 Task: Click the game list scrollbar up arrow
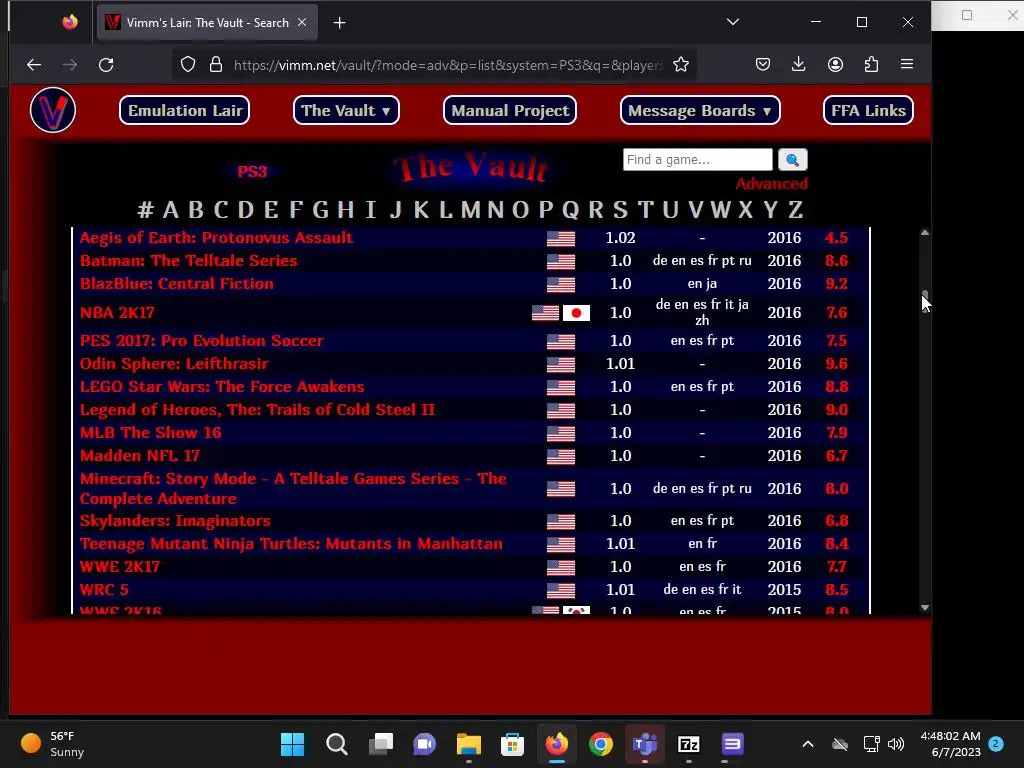(x=925, y=232)
